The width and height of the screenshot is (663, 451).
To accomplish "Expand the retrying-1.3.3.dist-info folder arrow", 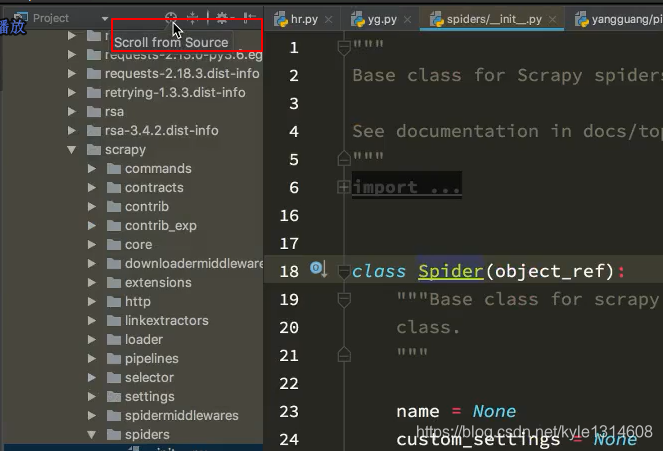I will (x=72, y=93).
